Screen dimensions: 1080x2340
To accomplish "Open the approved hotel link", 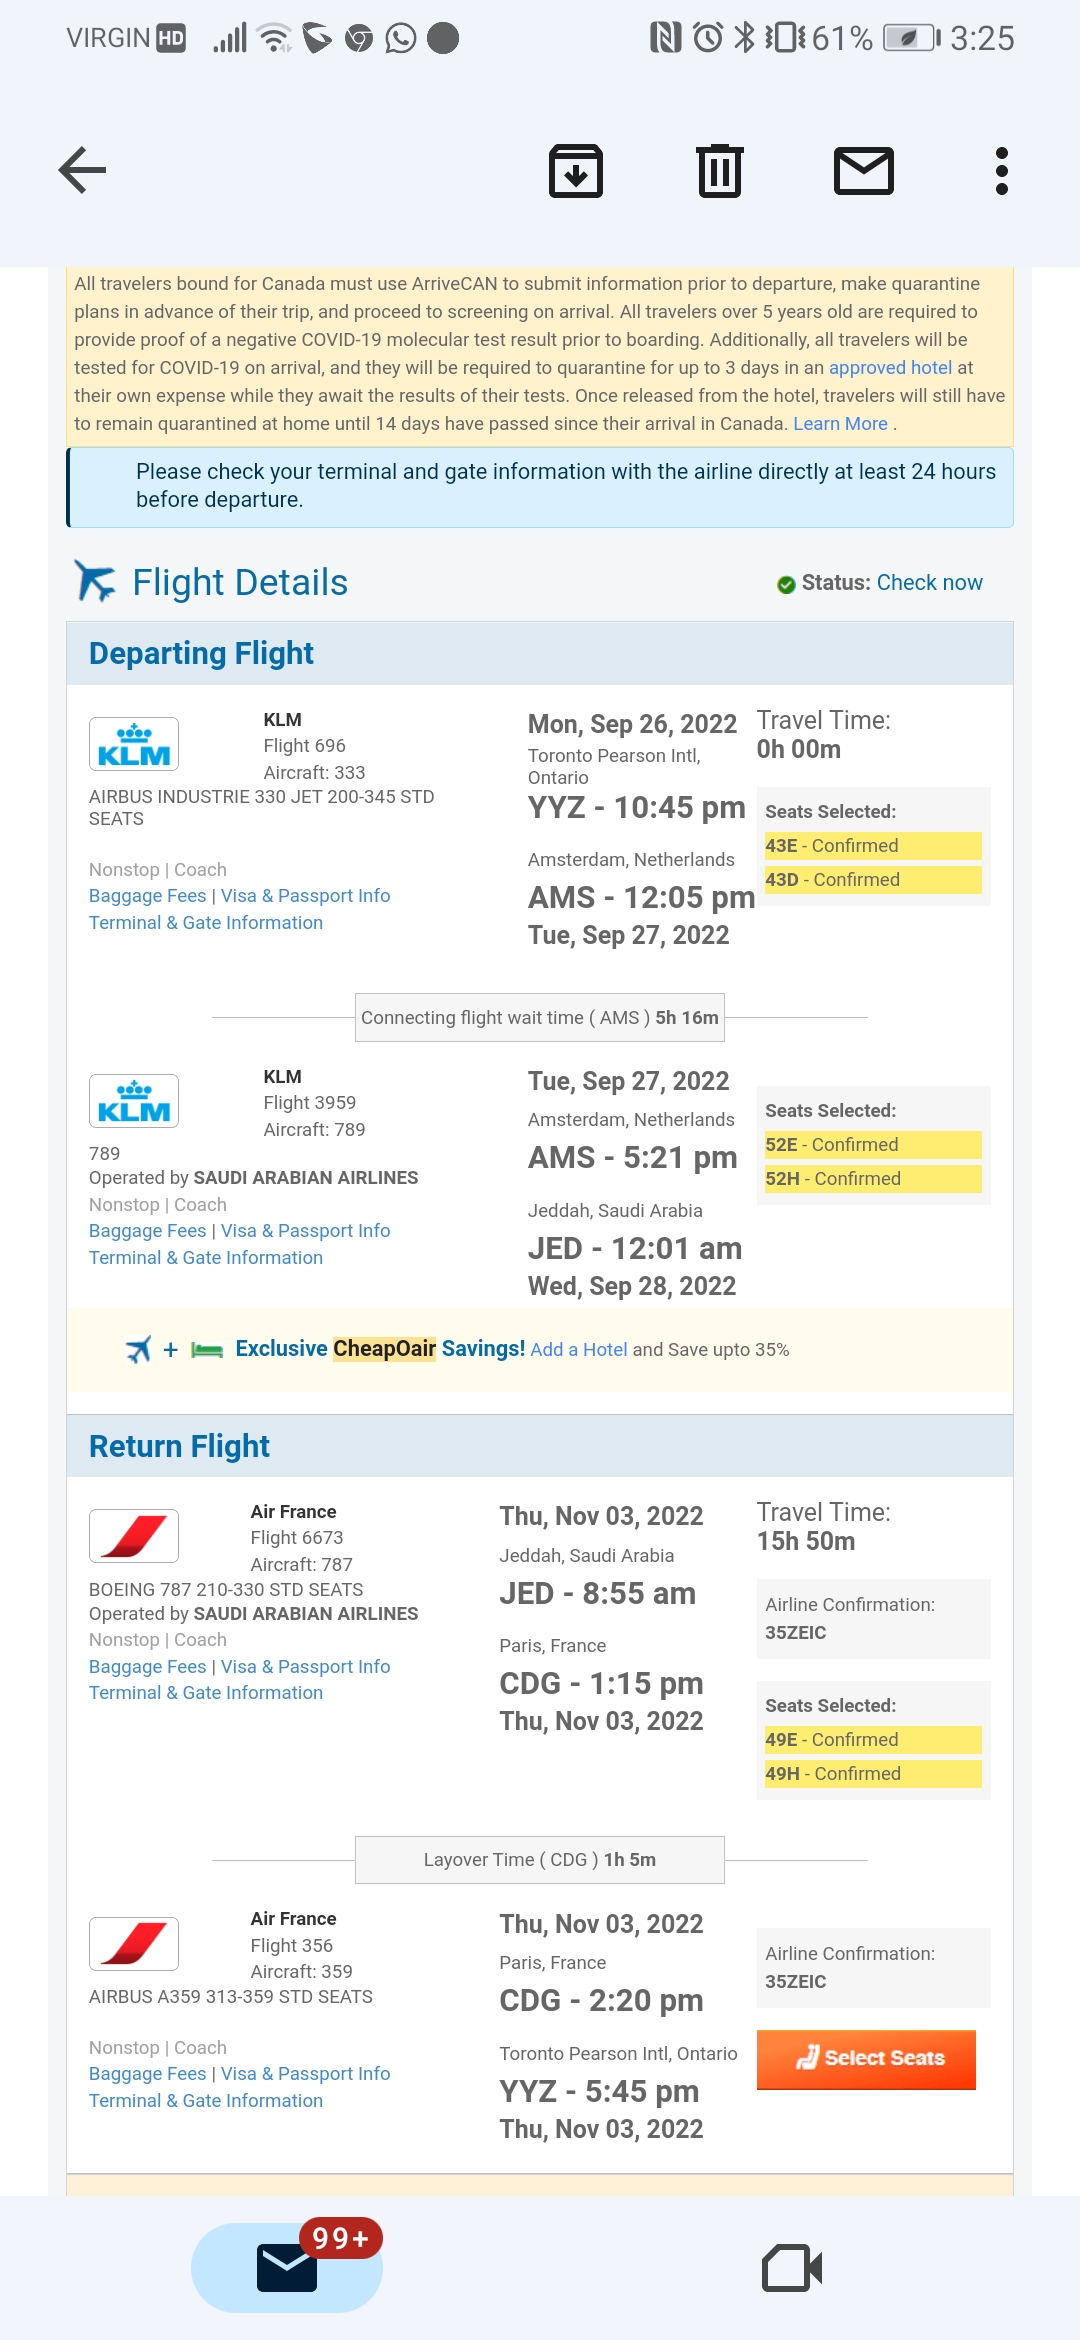I will tap(890, 368).
